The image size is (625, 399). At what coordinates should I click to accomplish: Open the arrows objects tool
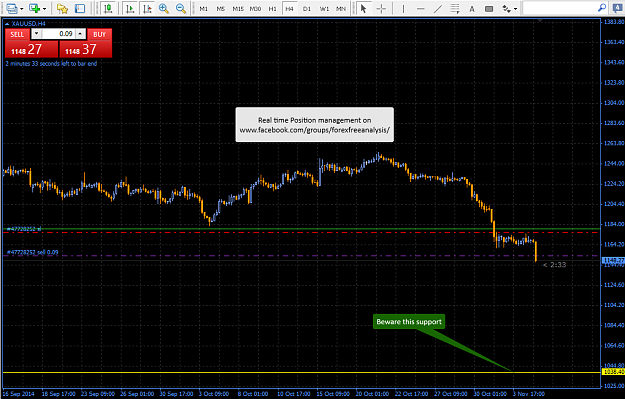pos(507,8)
